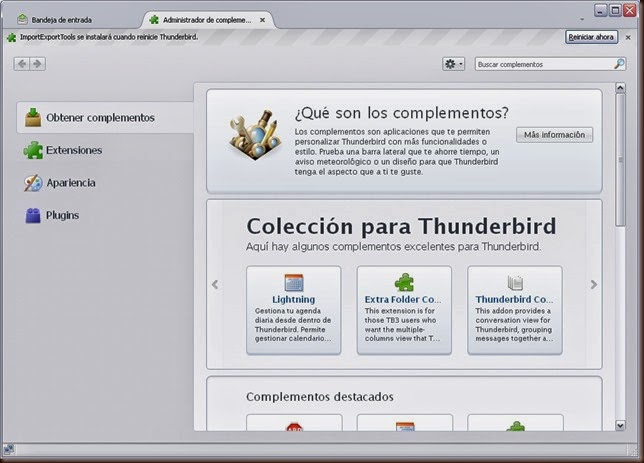Click the magnifying glass search icon
The image size is (644, 463).
click(x=619, y=64)
